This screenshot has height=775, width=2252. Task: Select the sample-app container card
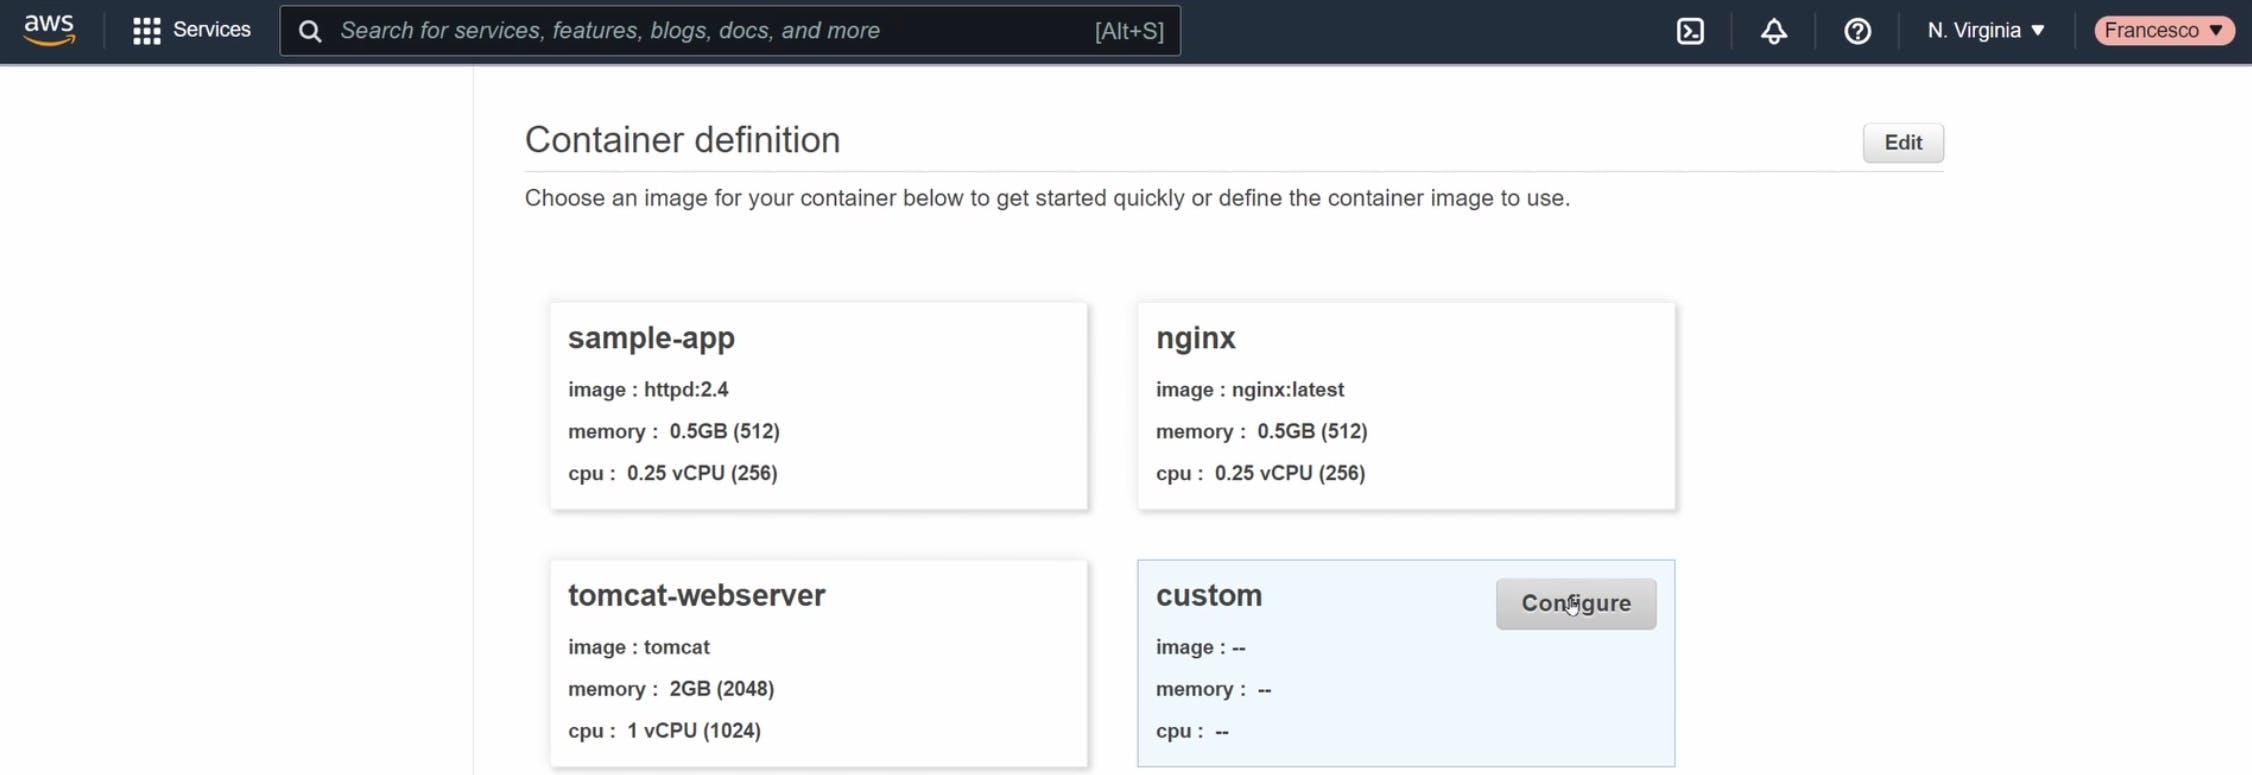point(819,406)
